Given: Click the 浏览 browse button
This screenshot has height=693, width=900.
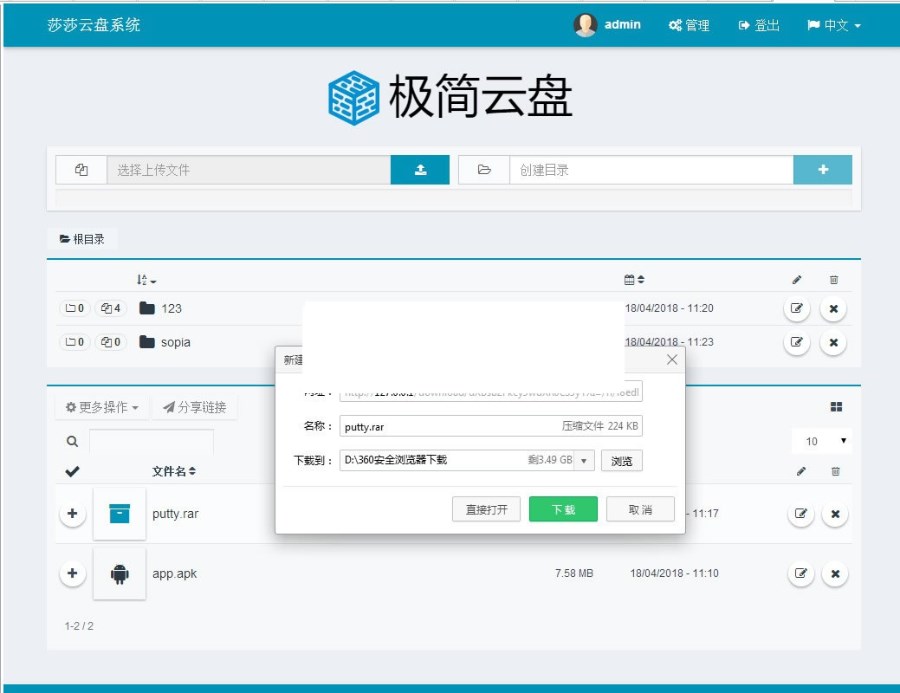Looking at the screenshot, I should pos(622,460).
